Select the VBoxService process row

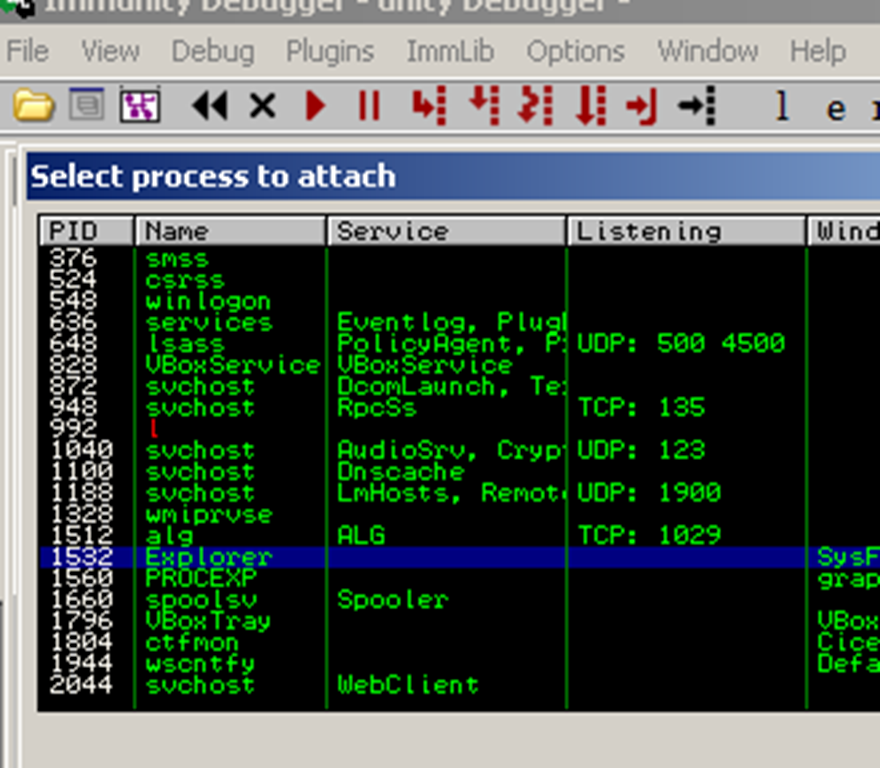click(232, 365)
